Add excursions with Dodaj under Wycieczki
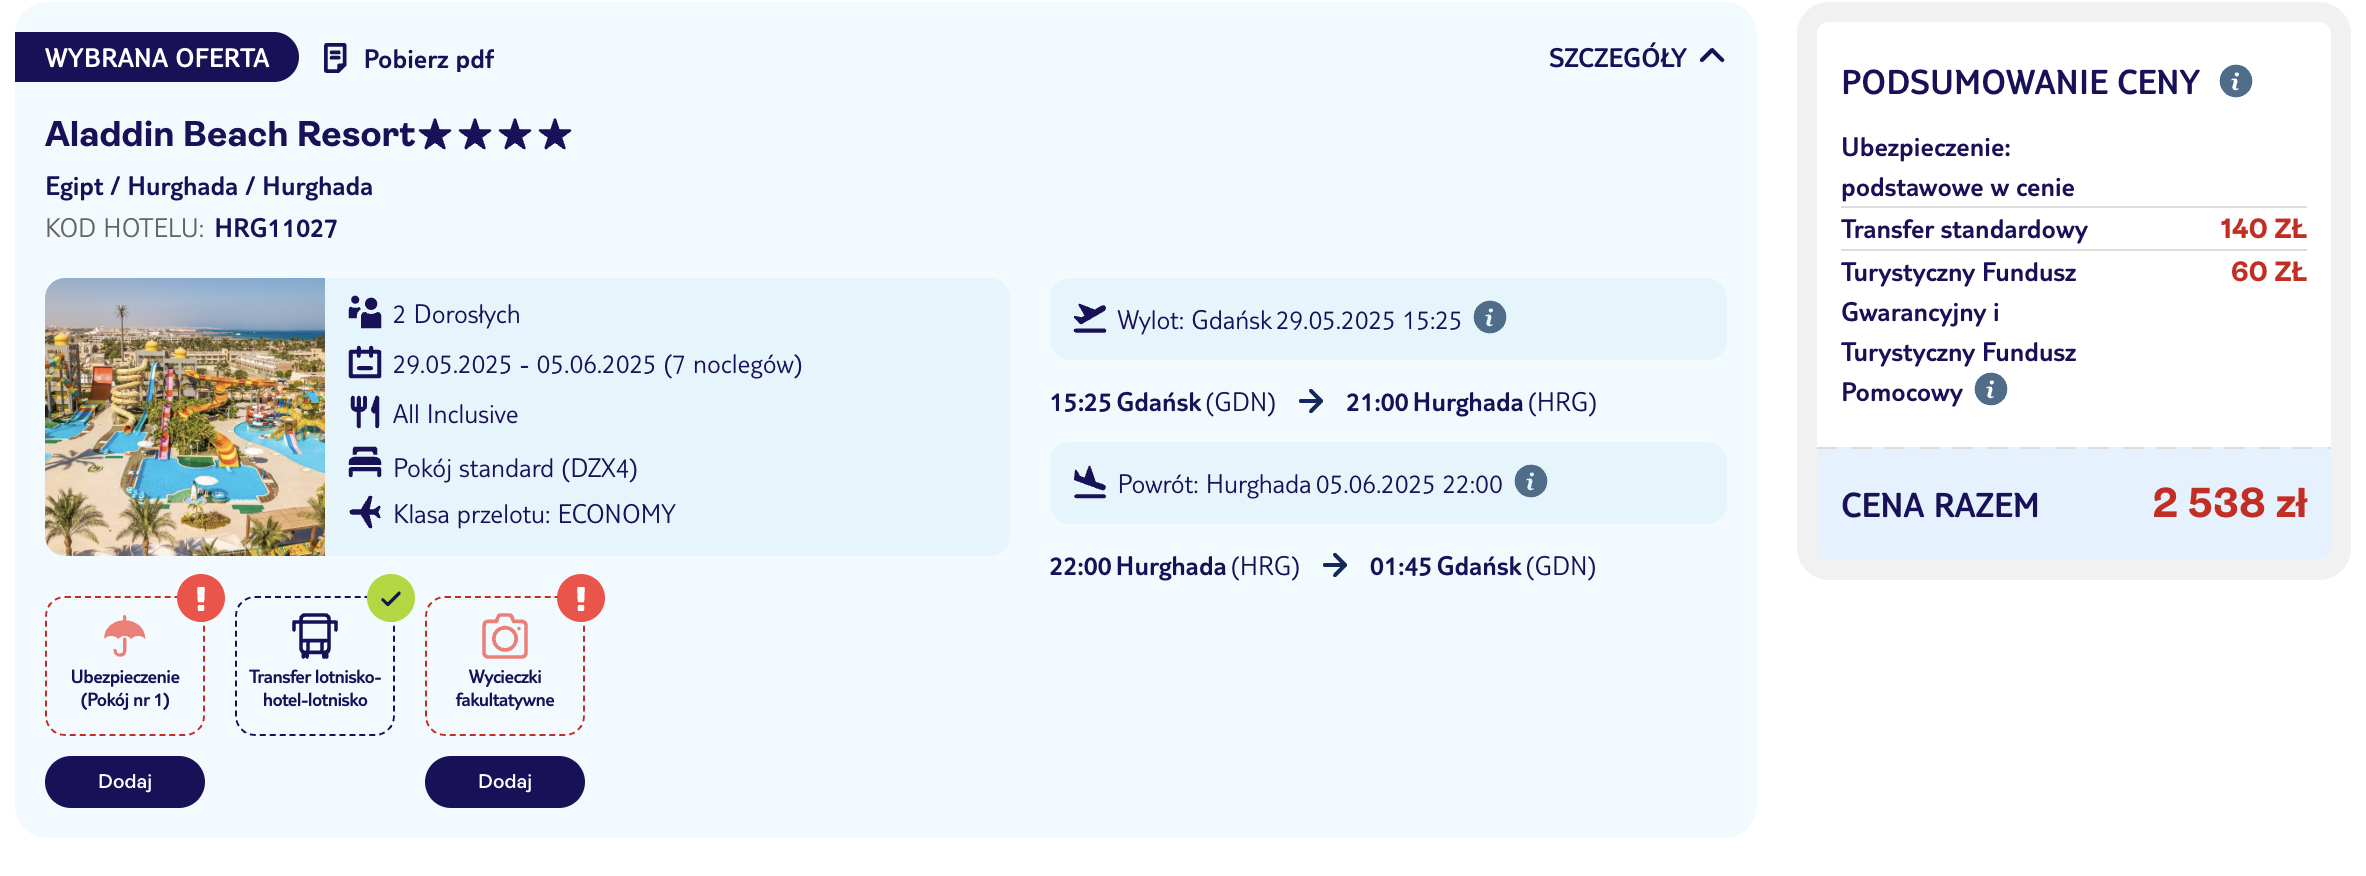 [x=505, y=782]
